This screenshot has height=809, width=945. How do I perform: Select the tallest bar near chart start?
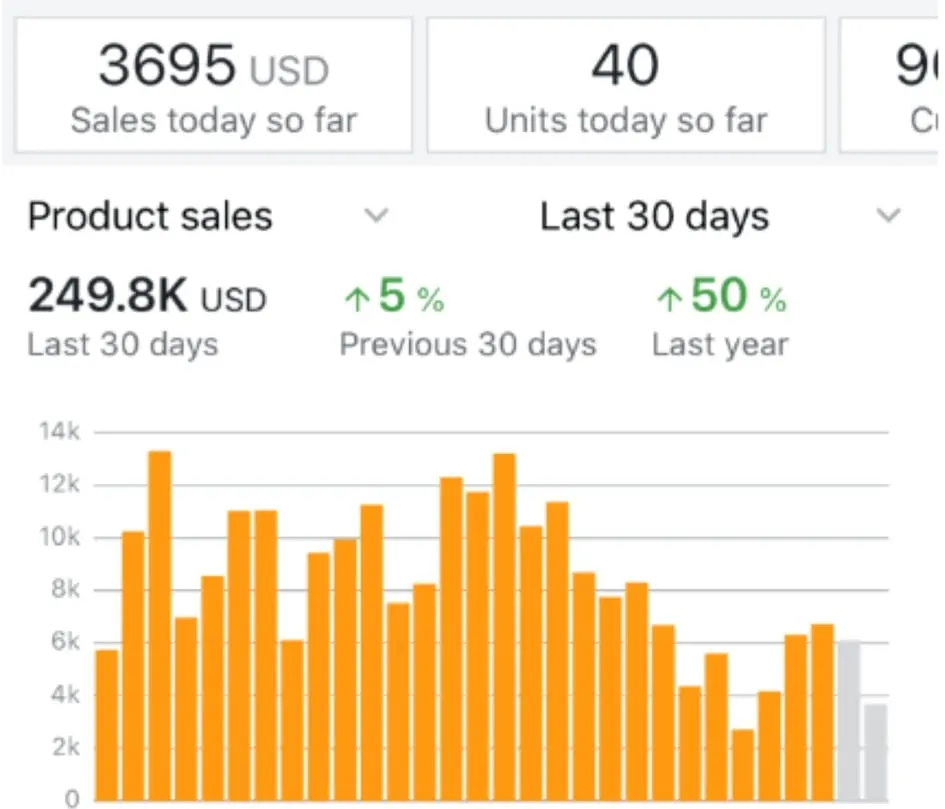[x=160, y=625]
